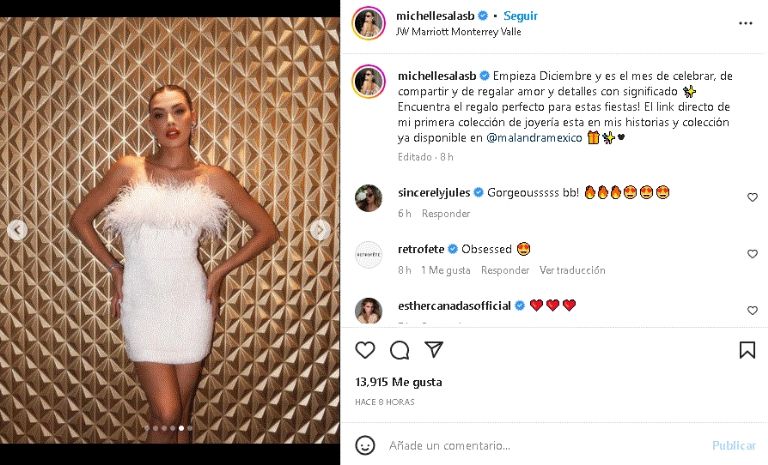Image resolution: width=768 pixels, height=465 pixels.
Task: Save the post with the bookmark icon
Action: (x=747, y=350)
